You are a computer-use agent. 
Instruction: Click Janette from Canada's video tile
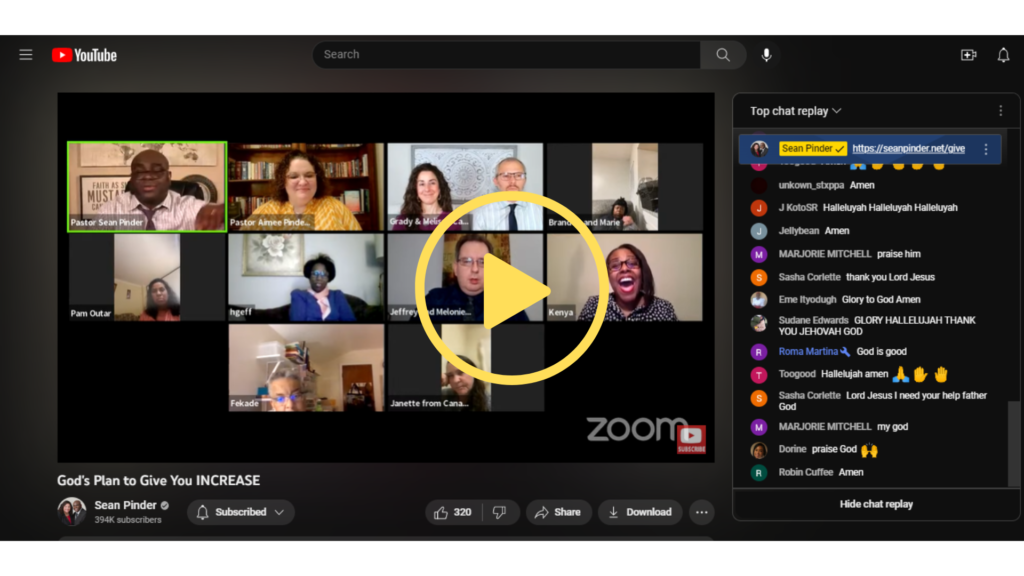point(466,368)
